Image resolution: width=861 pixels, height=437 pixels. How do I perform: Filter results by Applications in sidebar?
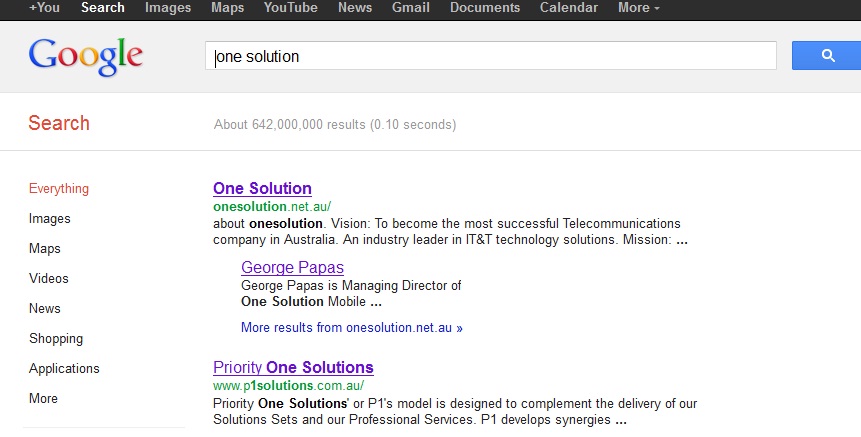point(64,368)
